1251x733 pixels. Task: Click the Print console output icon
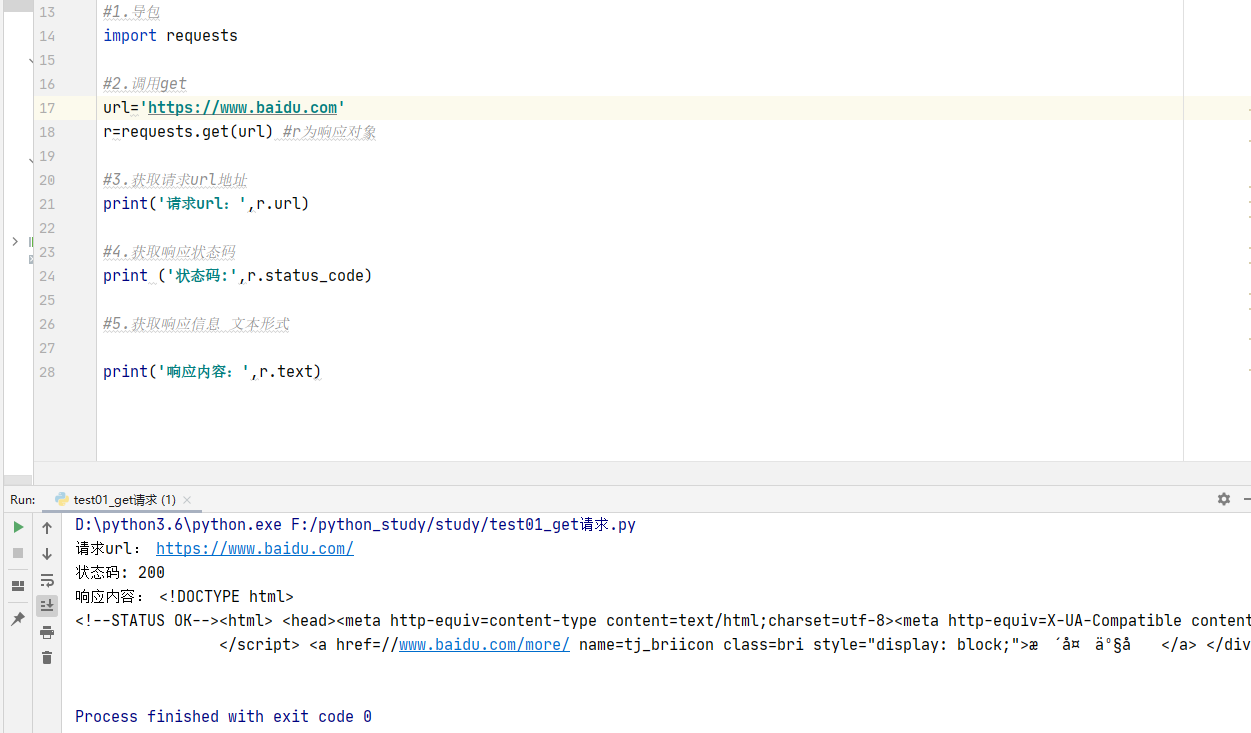[x=47, y=632]
